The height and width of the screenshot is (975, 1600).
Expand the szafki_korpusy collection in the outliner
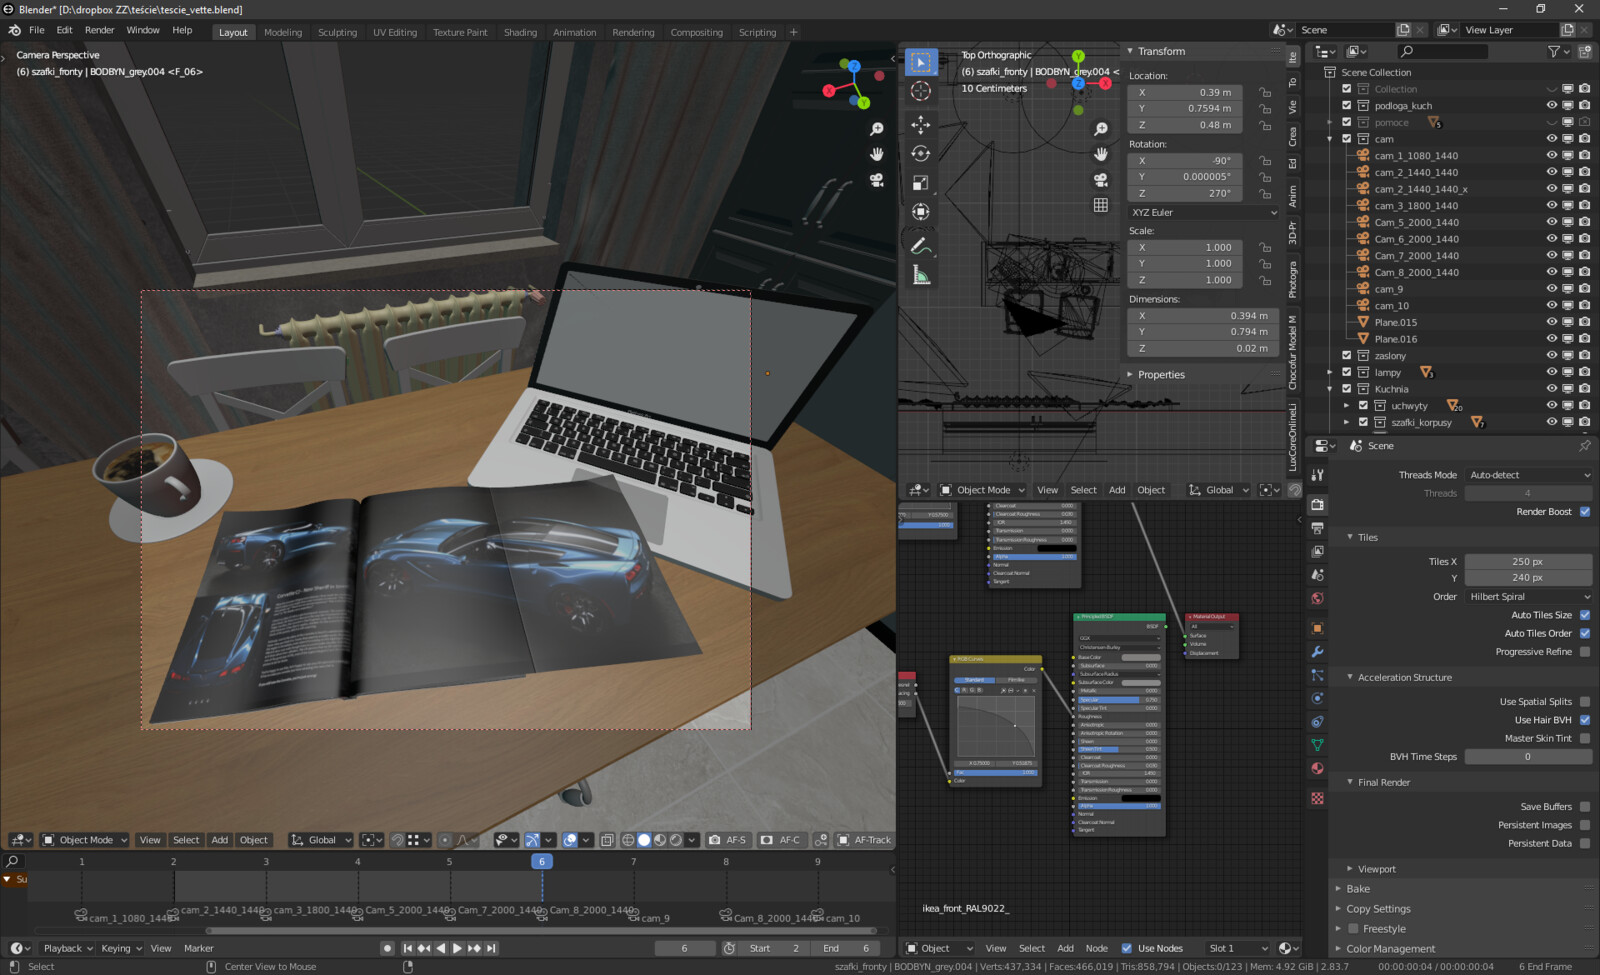coord(1346,422)
